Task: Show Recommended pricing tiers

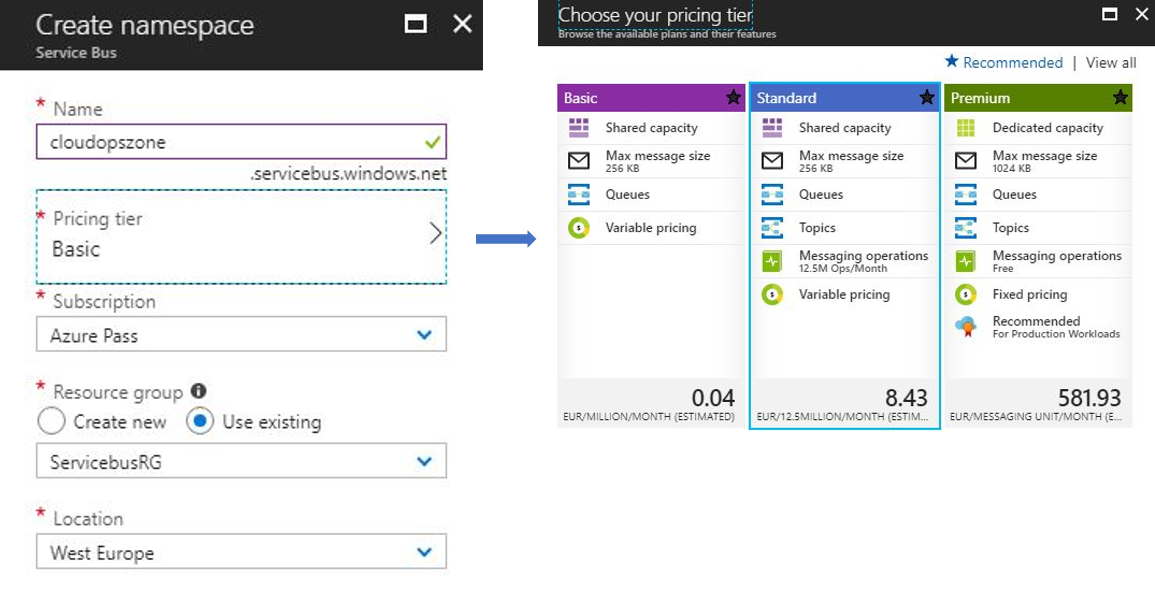Action: tap(1004, 63)
